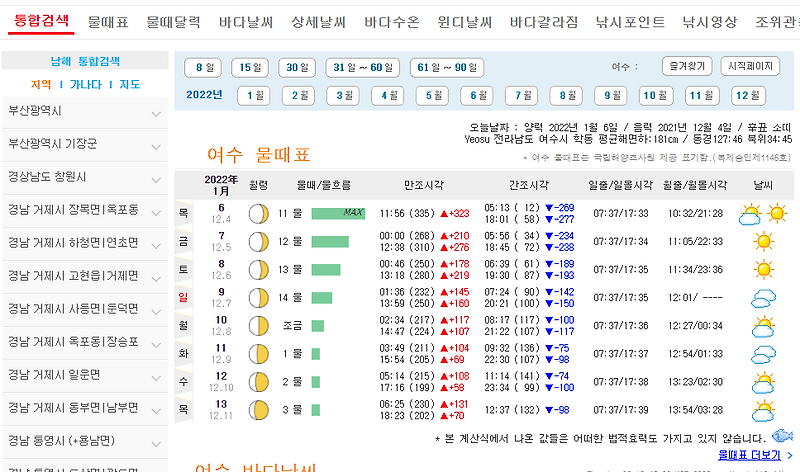Click the partly cloudy weather icon for January 6

(x=750, y=214)
